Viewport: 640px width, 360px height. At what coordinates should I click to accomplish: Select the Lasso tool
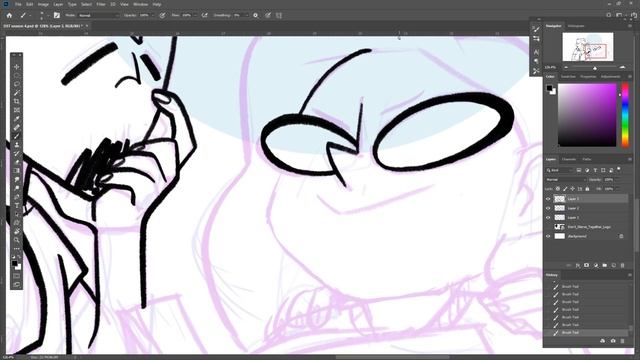click(17, 84)
